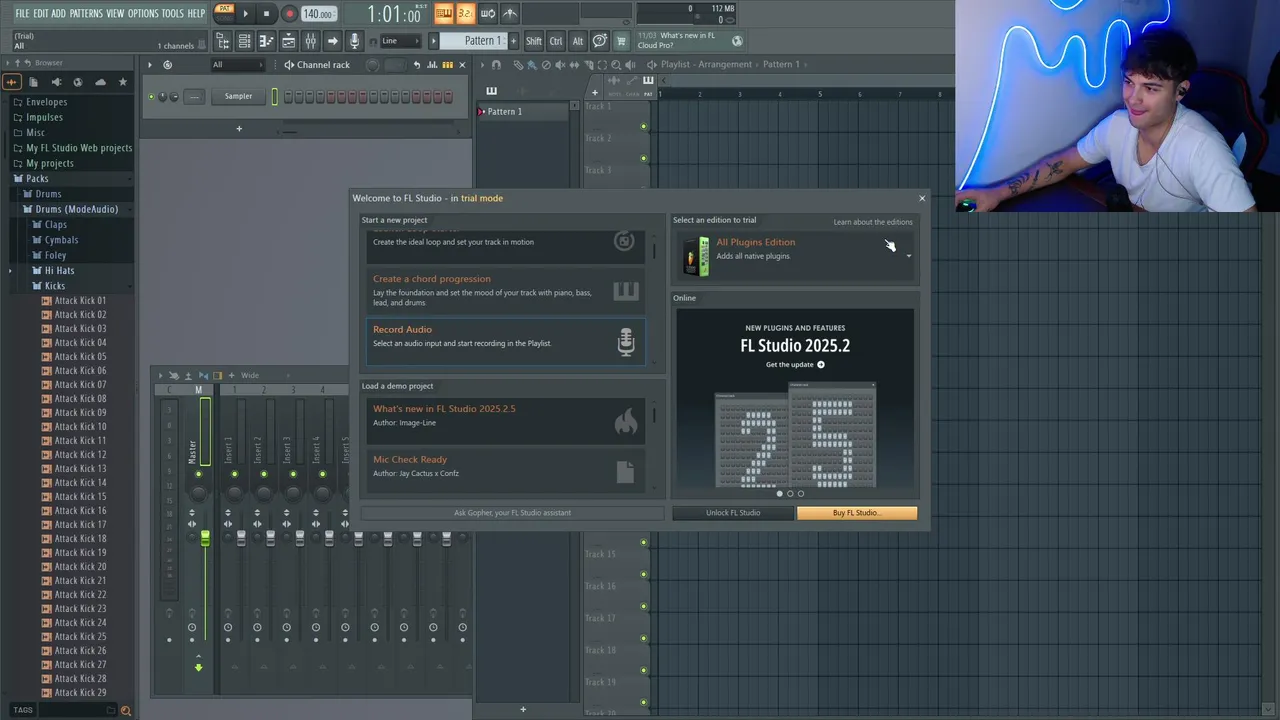This screenshot has height=720, width=1280.
Task: Click the Unlock FL Studio button
Action: (733, 513)
